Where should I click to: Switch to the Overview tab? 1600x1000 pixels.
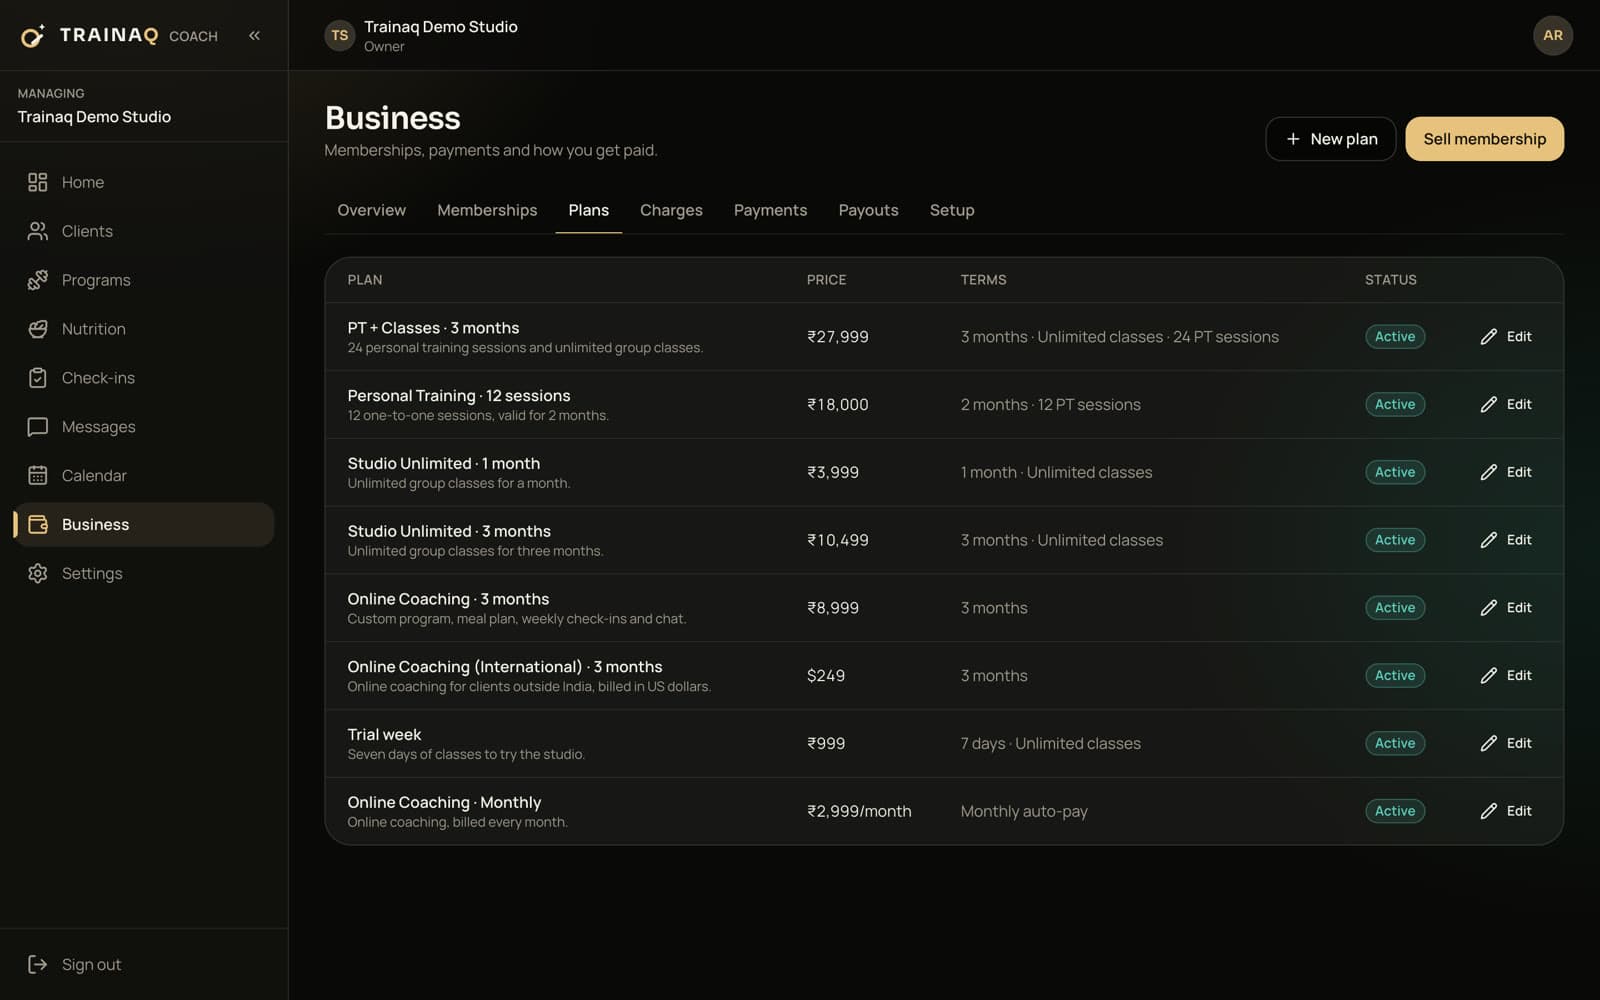[x=371, y=210]
